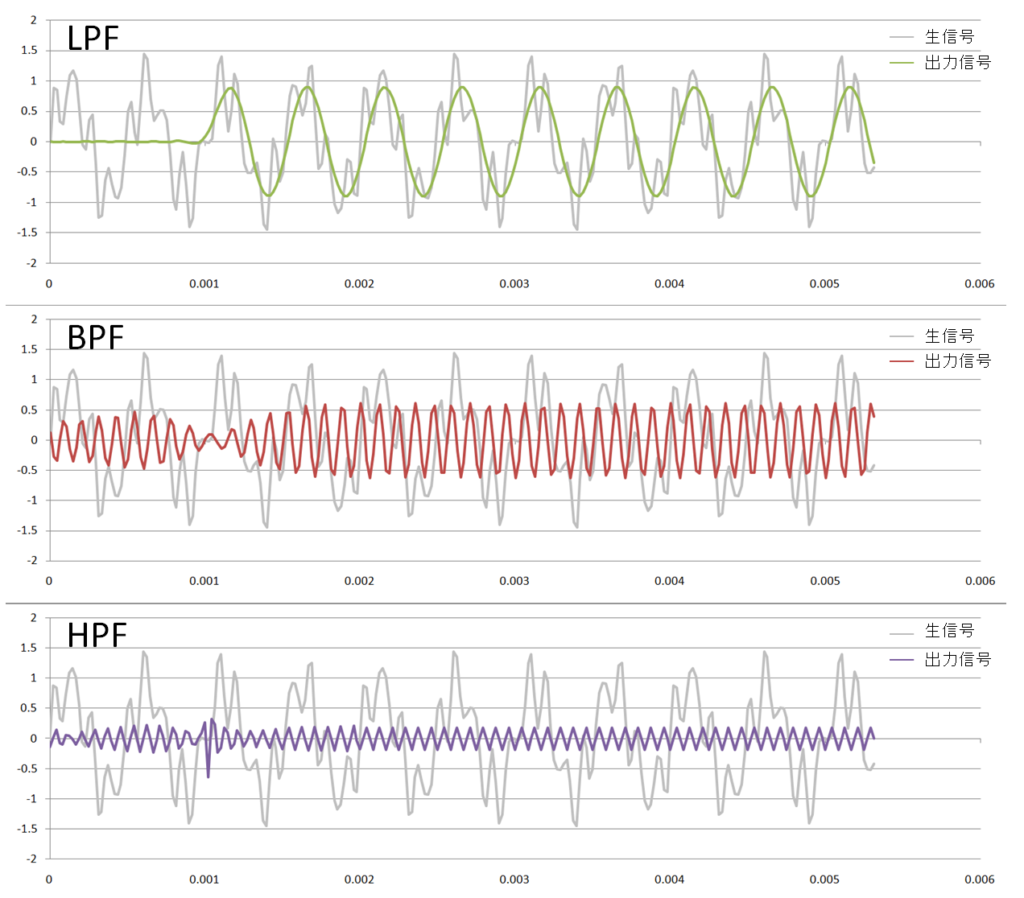Select 出力信号 legend entry in LPF chart

click(957, 62)
